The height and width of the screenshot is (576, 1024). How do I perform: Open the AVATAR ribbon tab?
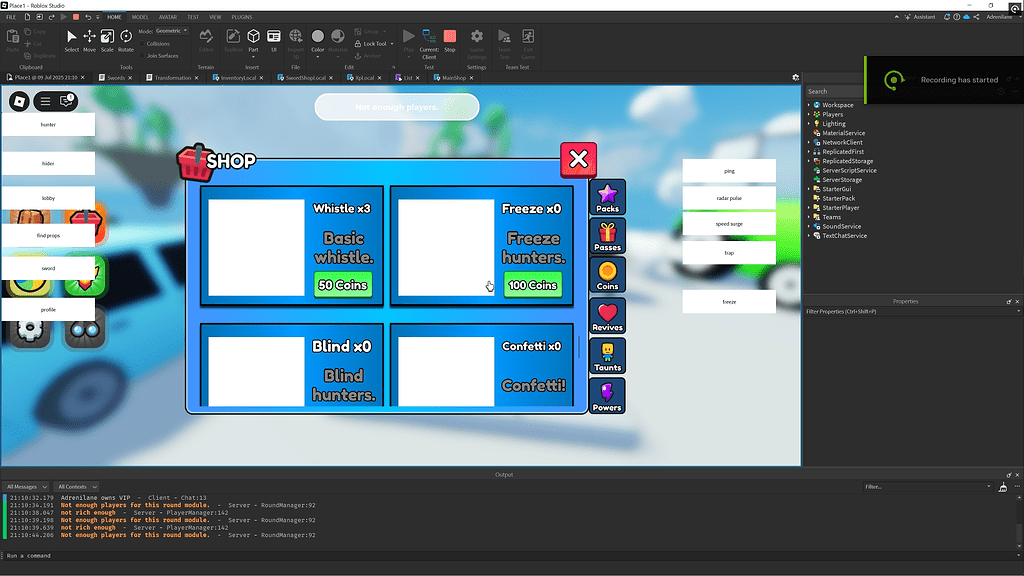click(x=168, y=17)
